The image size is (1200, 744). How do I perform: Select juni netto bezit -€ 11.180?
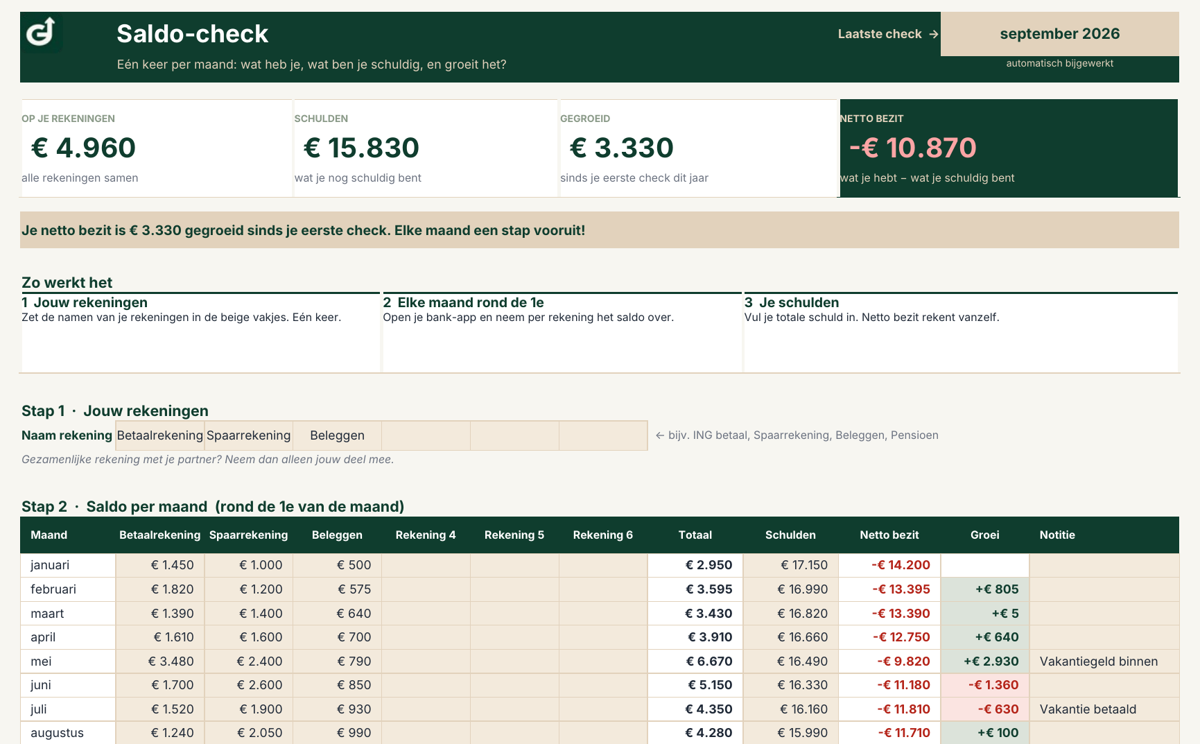click(889, 685)
